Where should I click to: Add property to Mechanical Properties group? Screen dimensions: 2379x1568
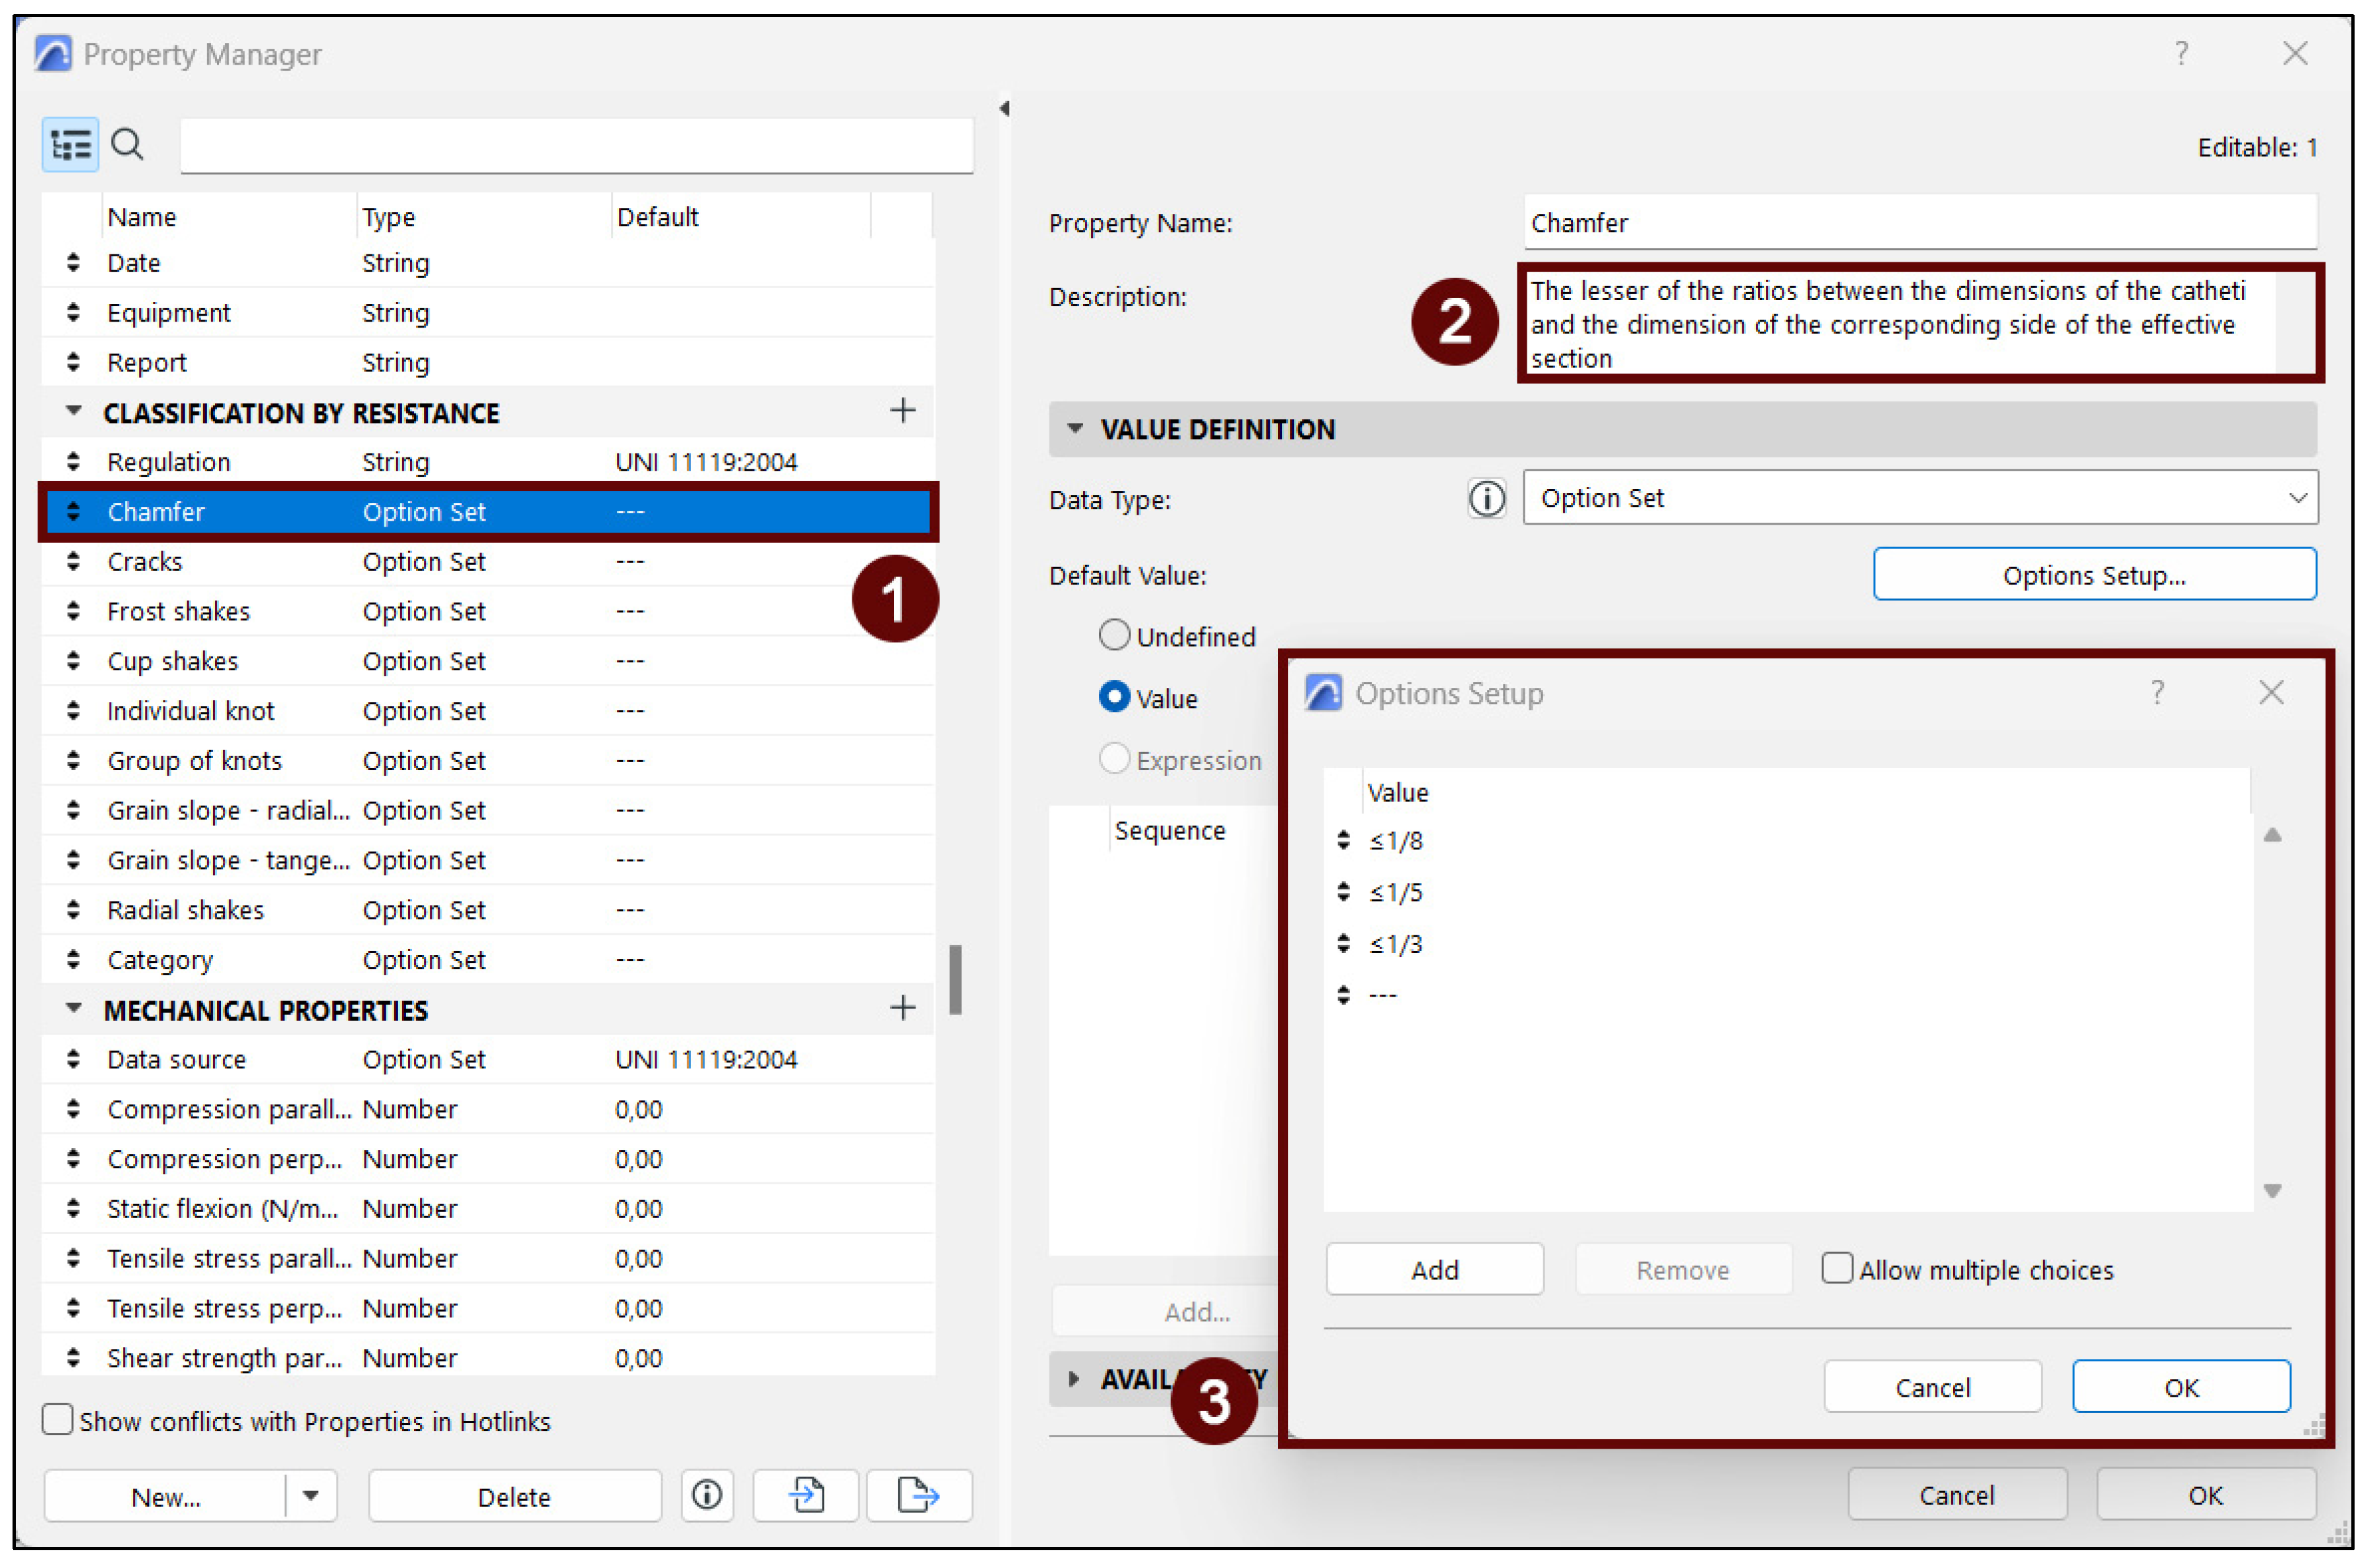point(903,1009)
